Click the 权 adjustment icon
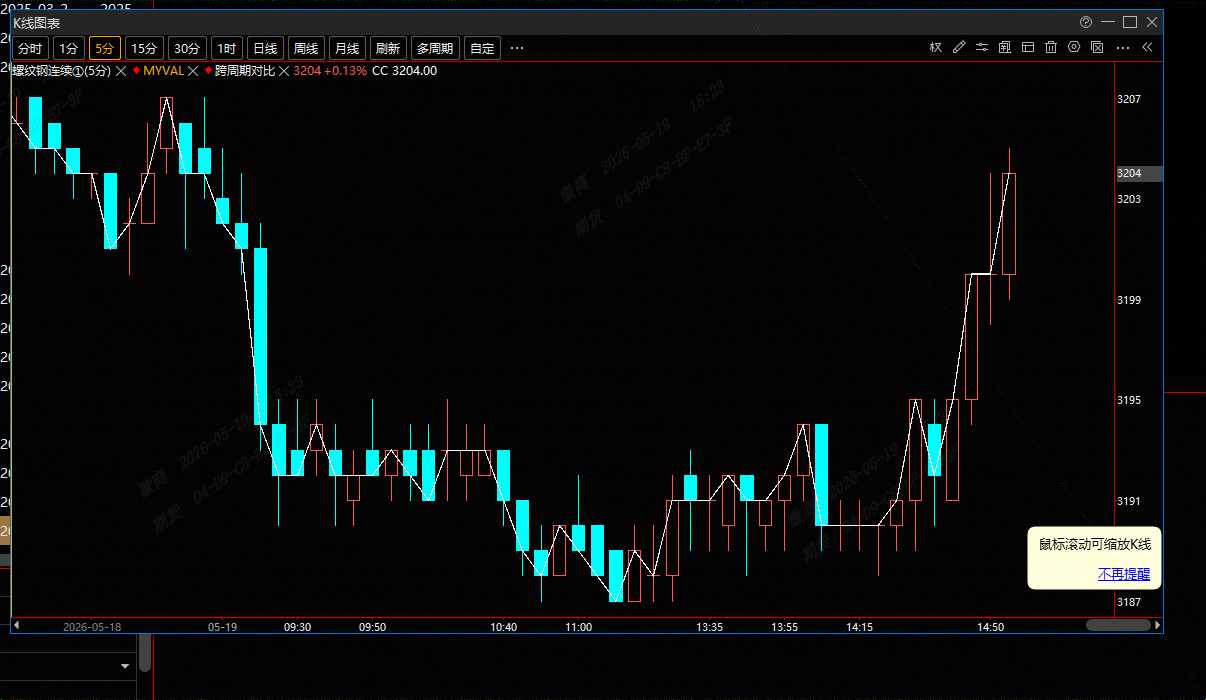 point(936,47)
